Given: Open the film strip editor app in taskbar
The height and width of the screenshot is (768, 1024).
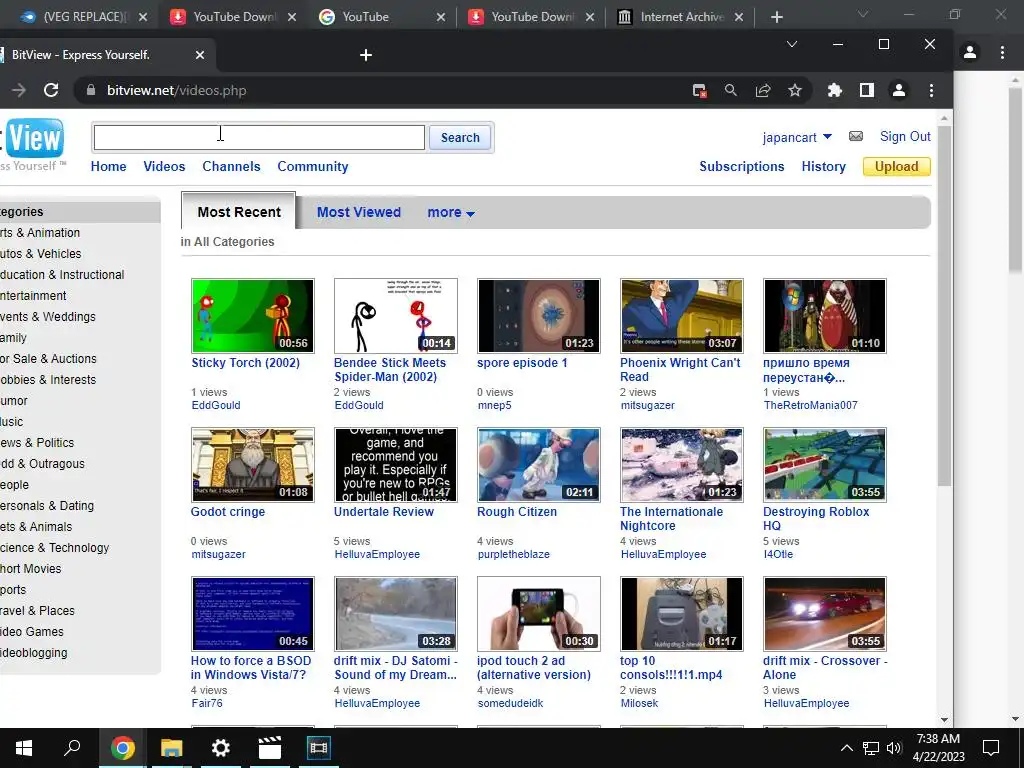Looking at the screenshot, I should pos(319,748).
